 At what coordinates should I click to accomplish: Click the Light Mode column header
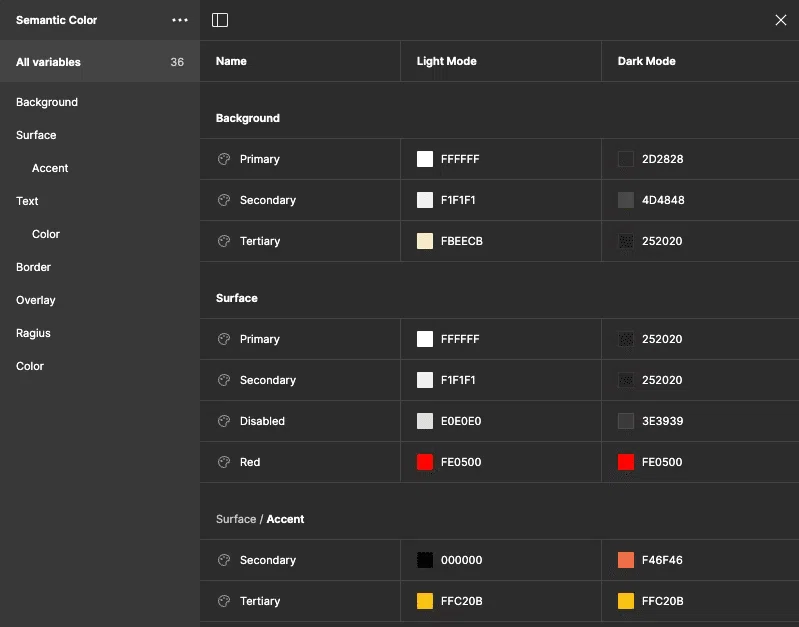(446, 61)
